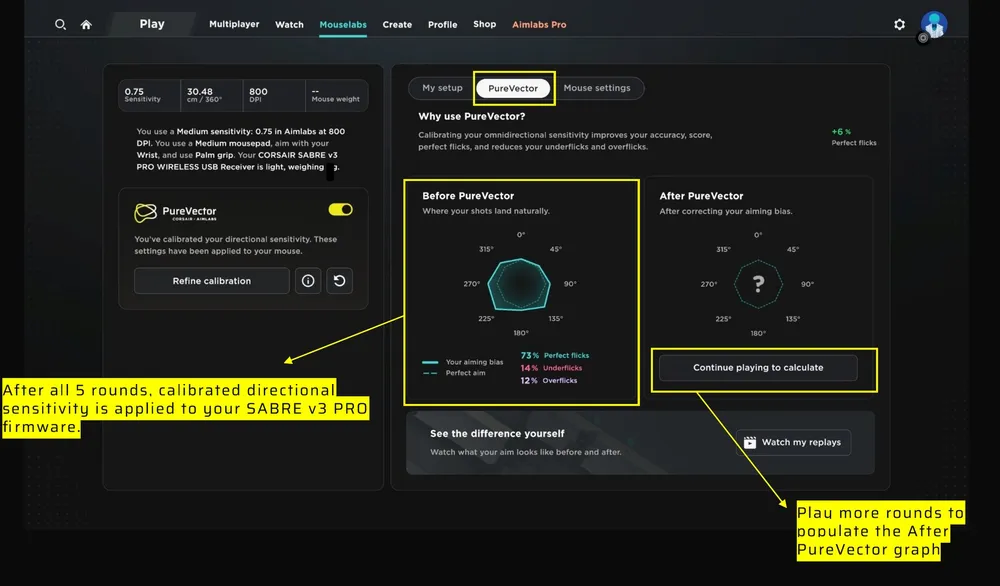Click the calibration info icon
Viewport: 1000px width, 586px height.
308,281
